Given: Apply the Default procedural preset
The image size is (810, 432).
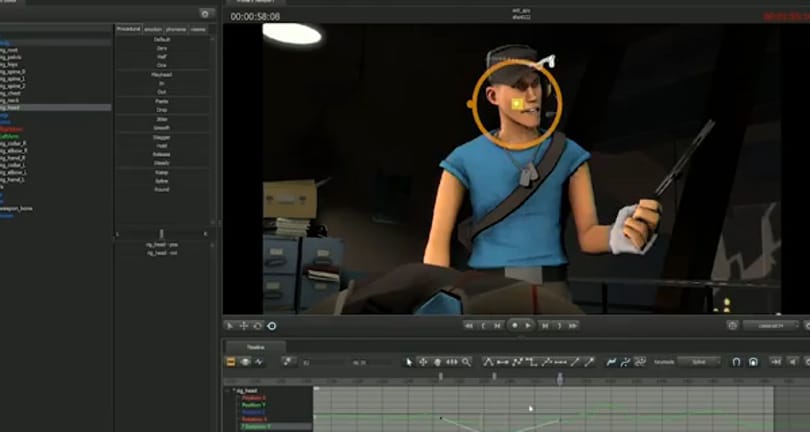Looking at the screenshot, I should [x=162, y=39].
